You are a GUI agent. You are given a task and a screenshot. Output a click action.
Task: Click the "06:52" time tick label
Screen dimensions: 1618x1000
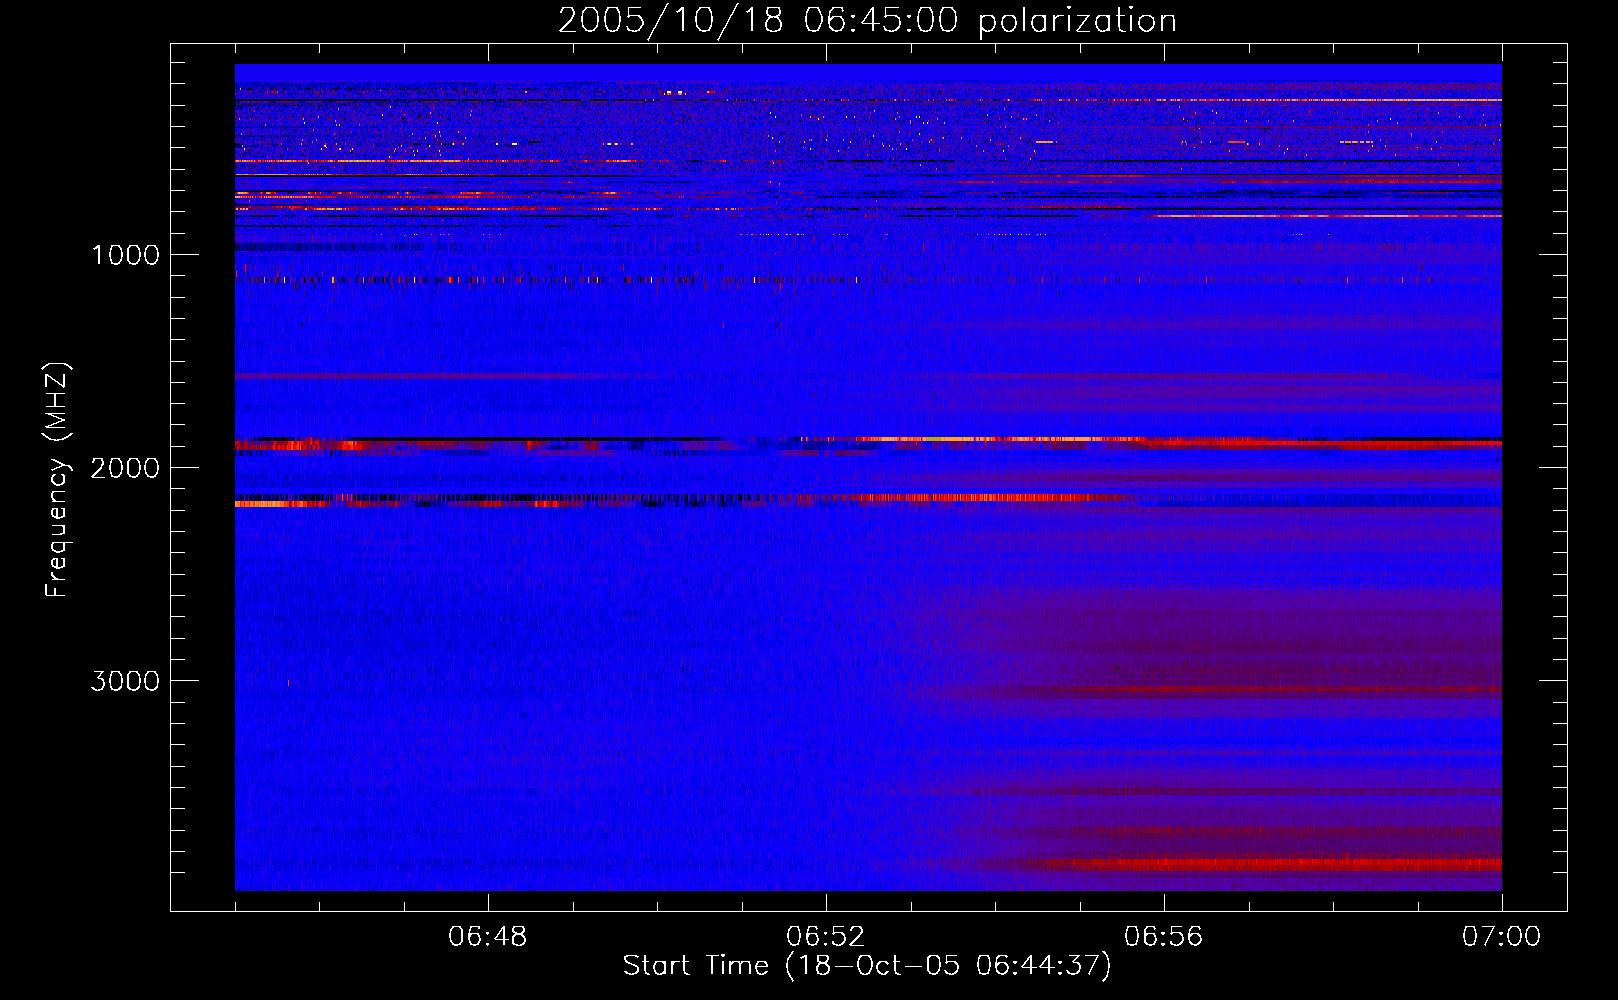click(826, 937)
